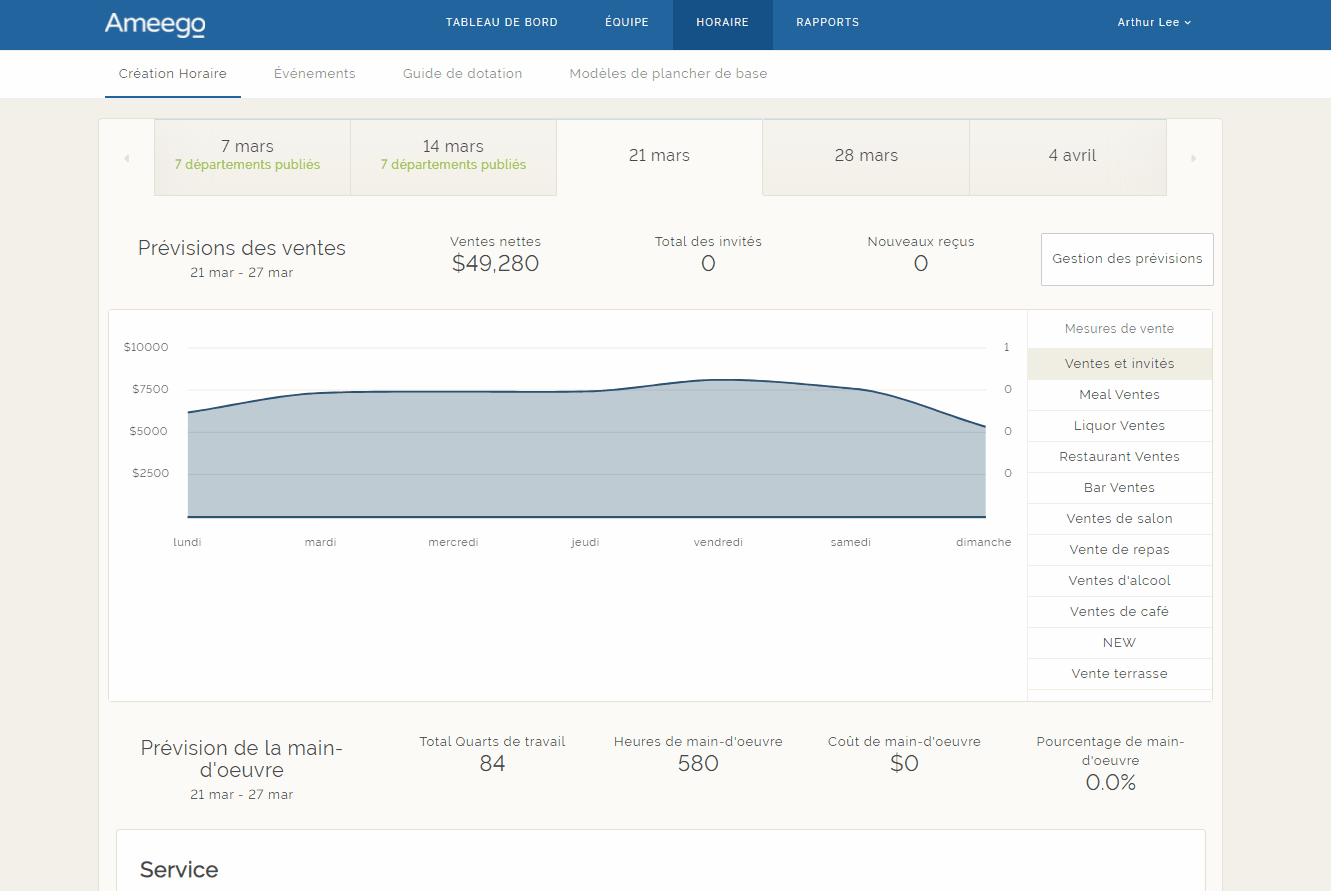Select the 4 avril week

[x=1072, y=156]
